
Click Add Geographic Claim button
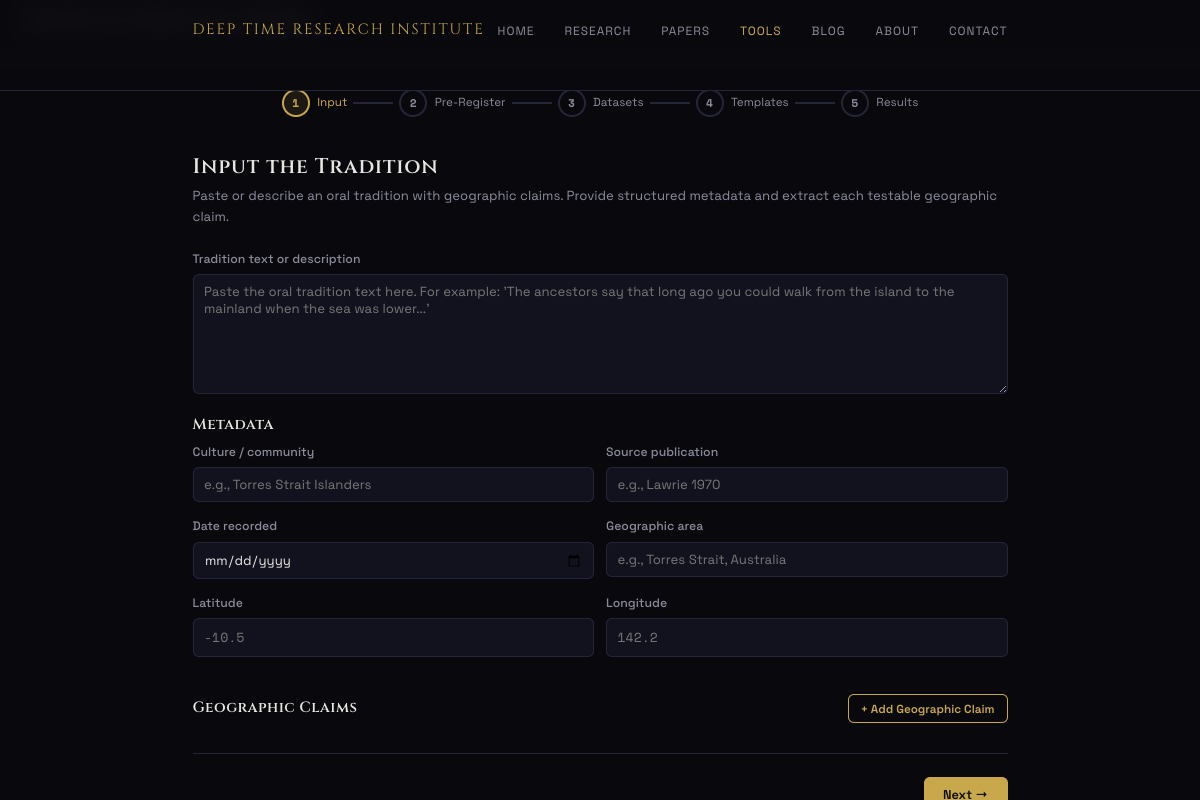927,709
